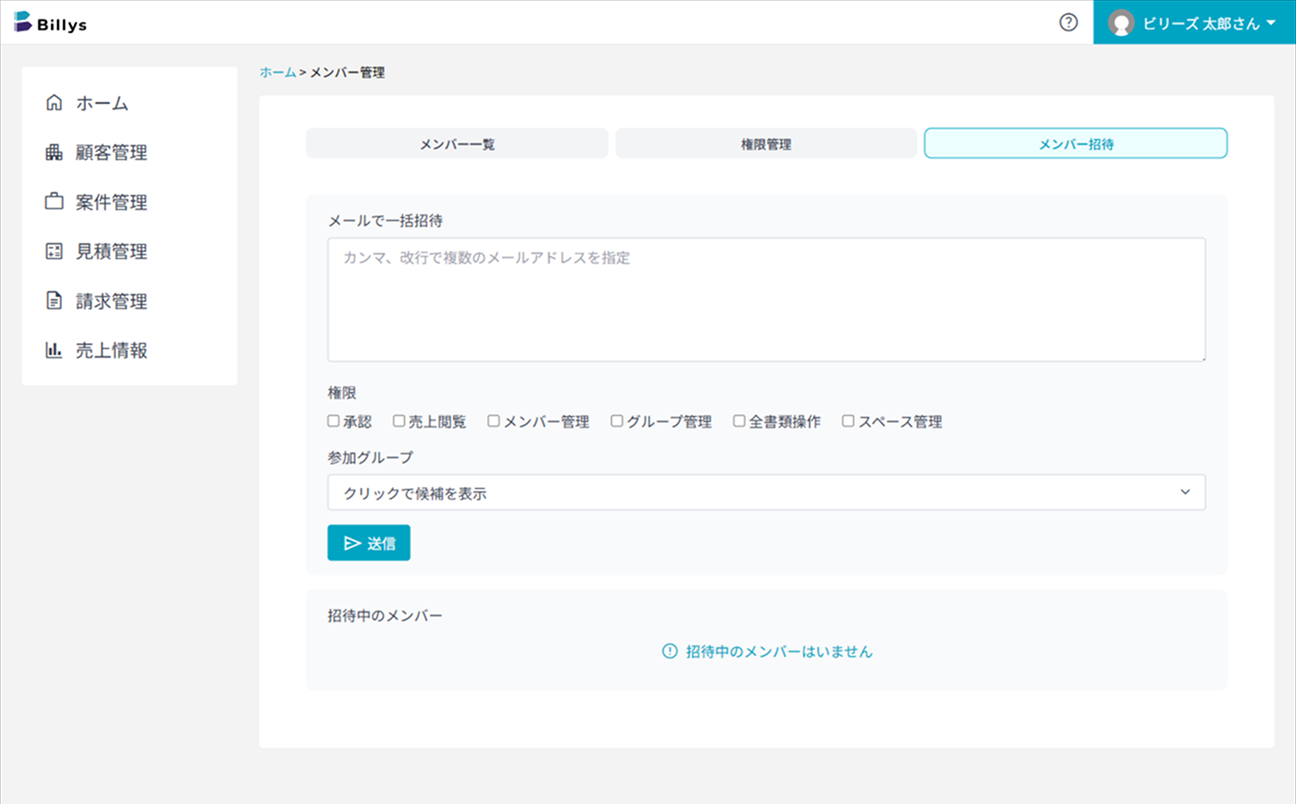
Task: Click the document icon for 請求管理
Action: tap(54, 301)
